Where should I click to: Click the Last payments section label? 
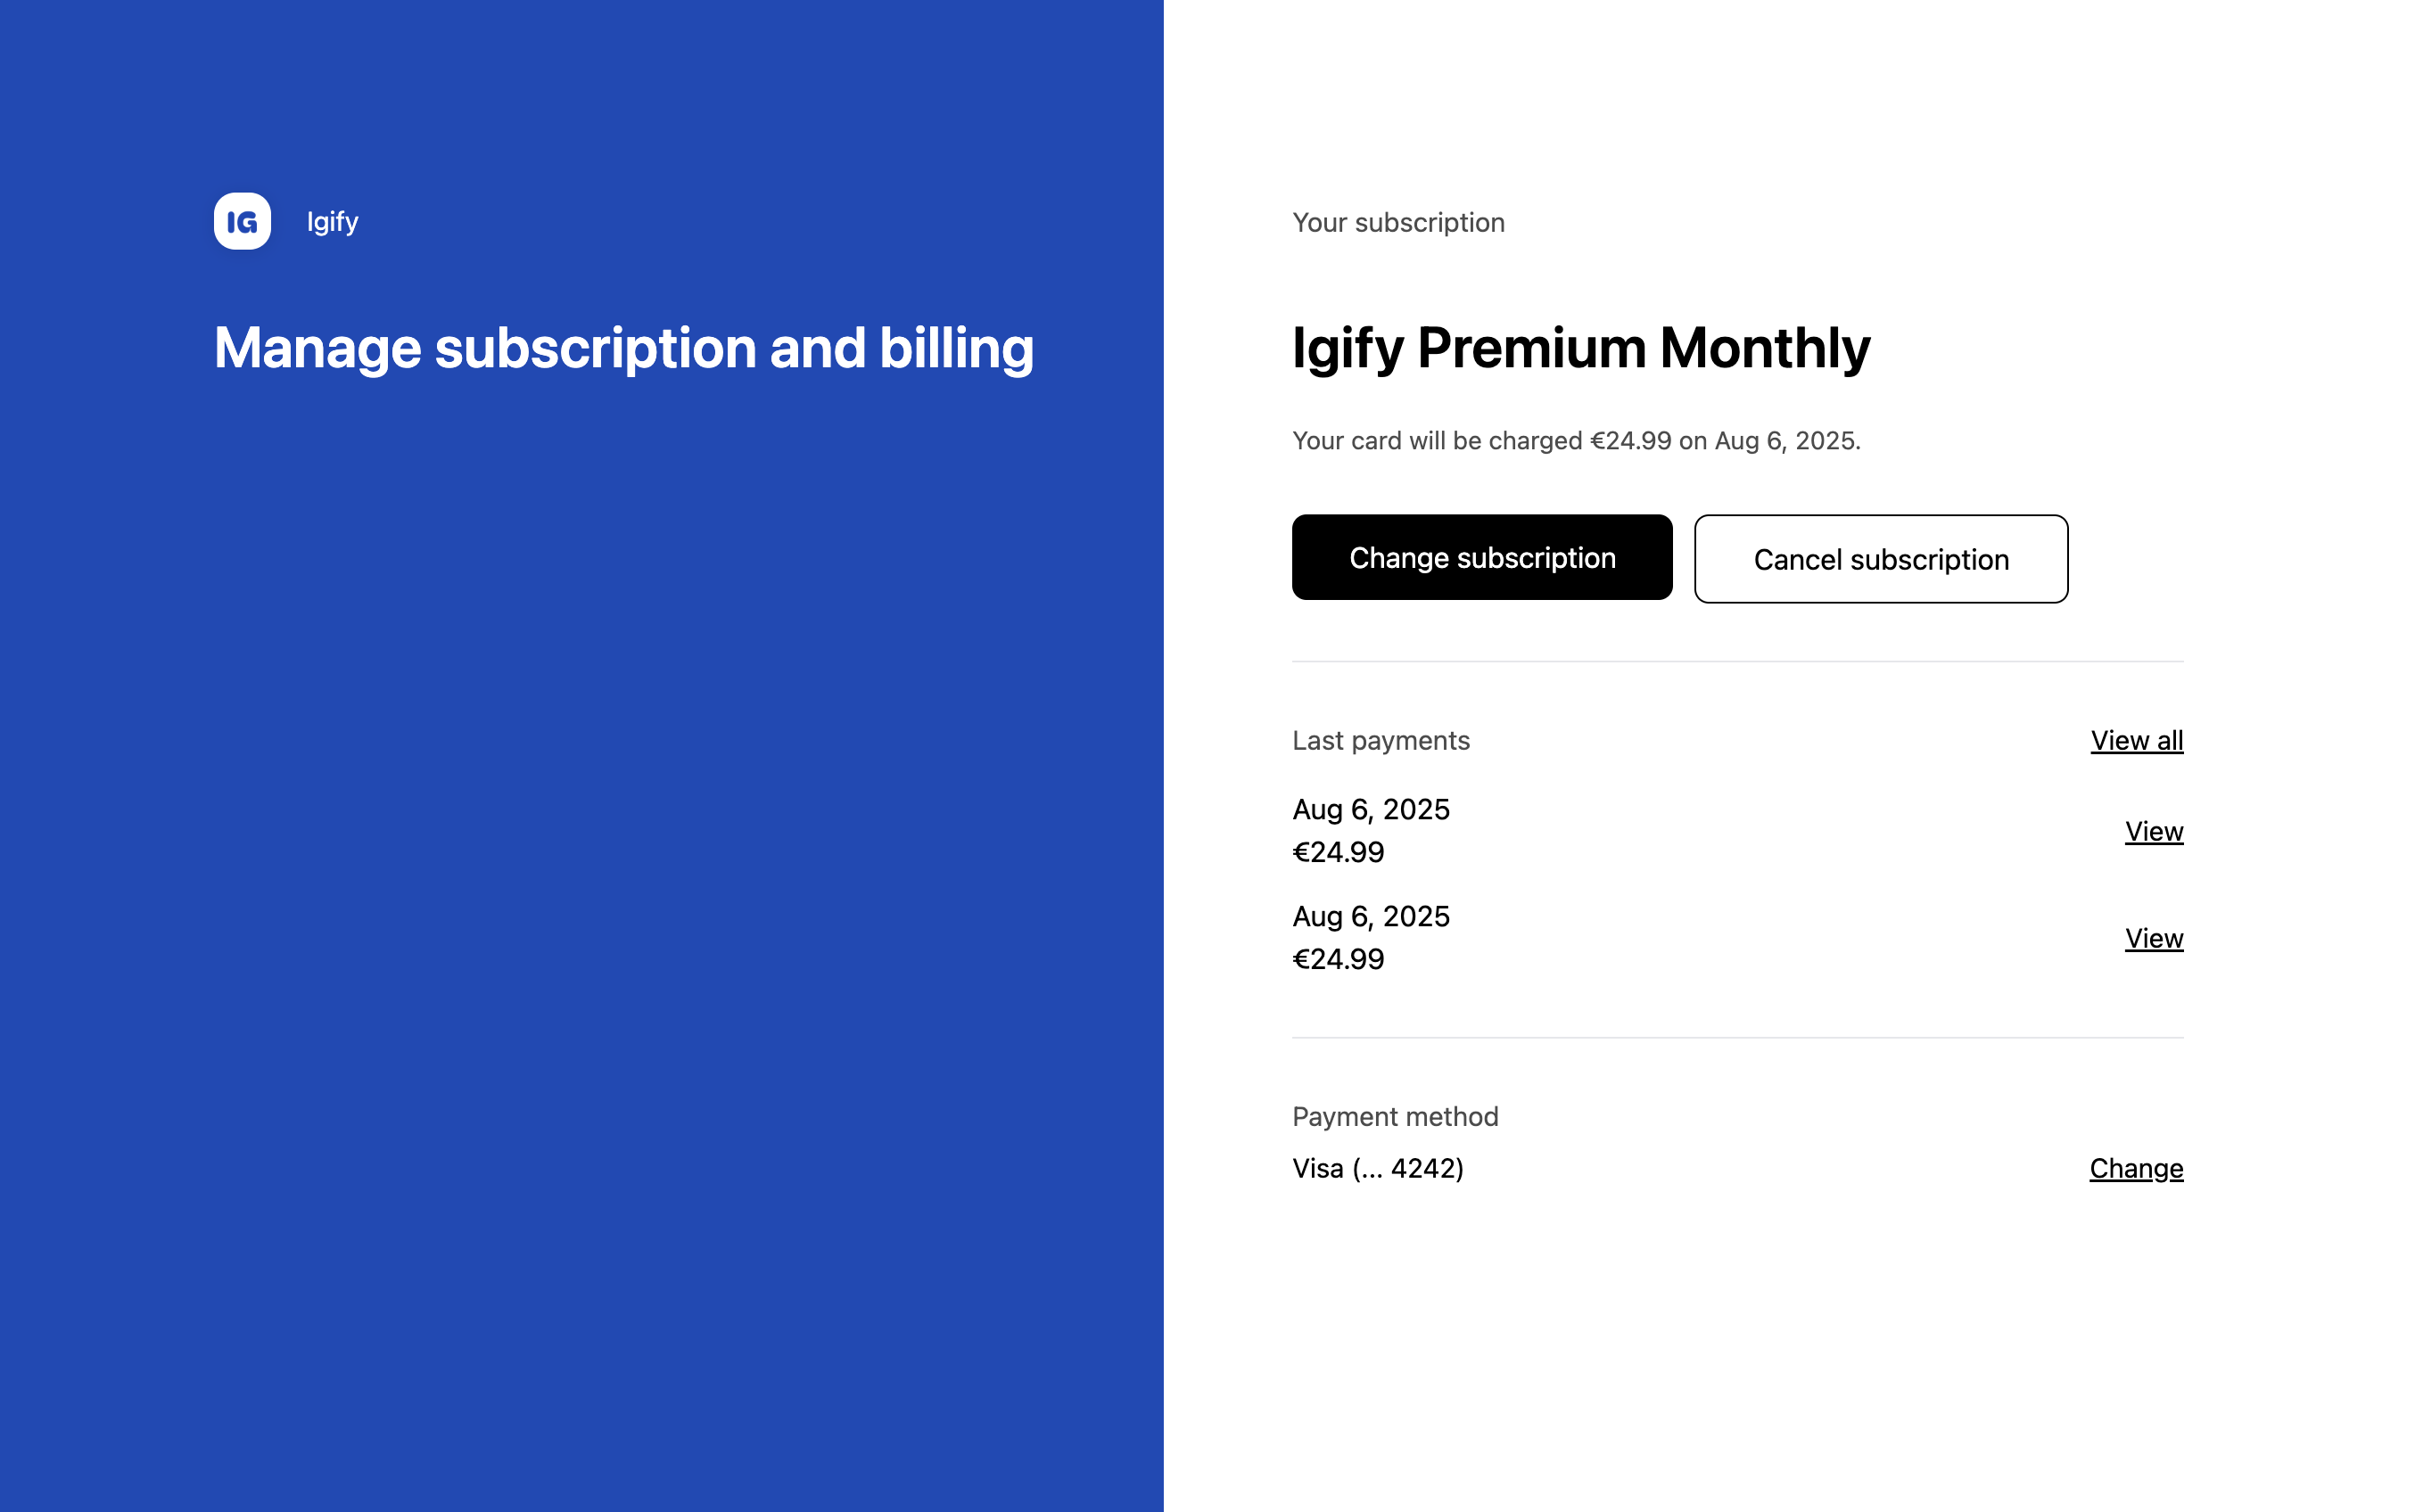coord(1380,740)
